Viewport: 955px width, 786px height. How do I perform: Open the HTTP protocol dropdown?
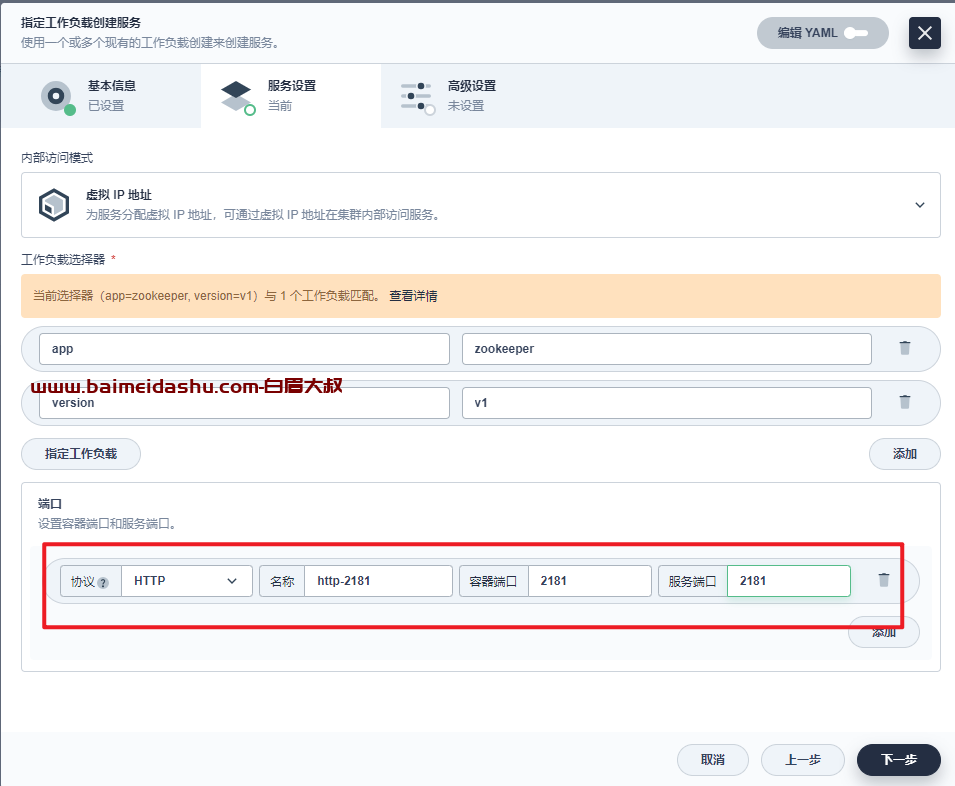coord(187,581)
